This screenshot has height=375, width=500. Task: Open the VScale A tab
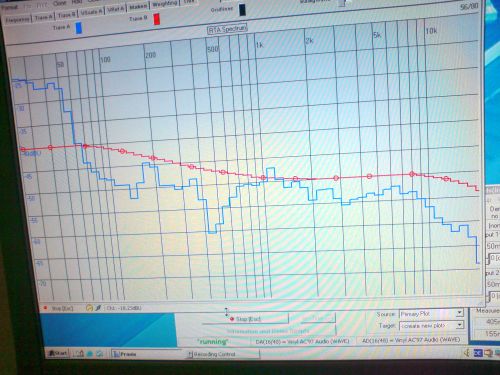(91, 12)
